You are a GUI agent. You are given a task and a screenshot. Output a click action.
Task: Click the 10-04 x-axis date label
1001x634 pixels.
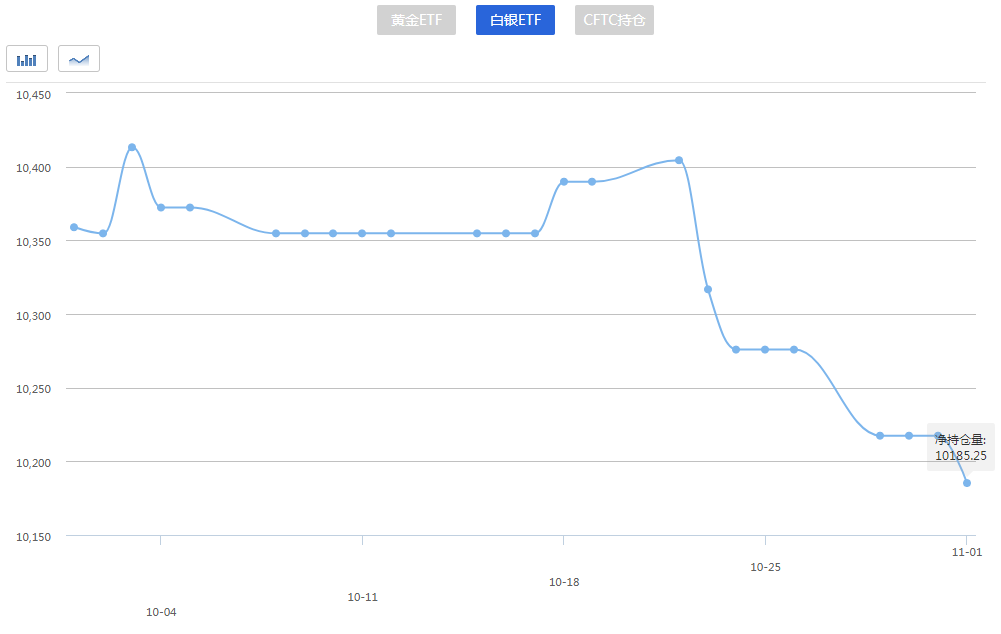tap(161, 612)
